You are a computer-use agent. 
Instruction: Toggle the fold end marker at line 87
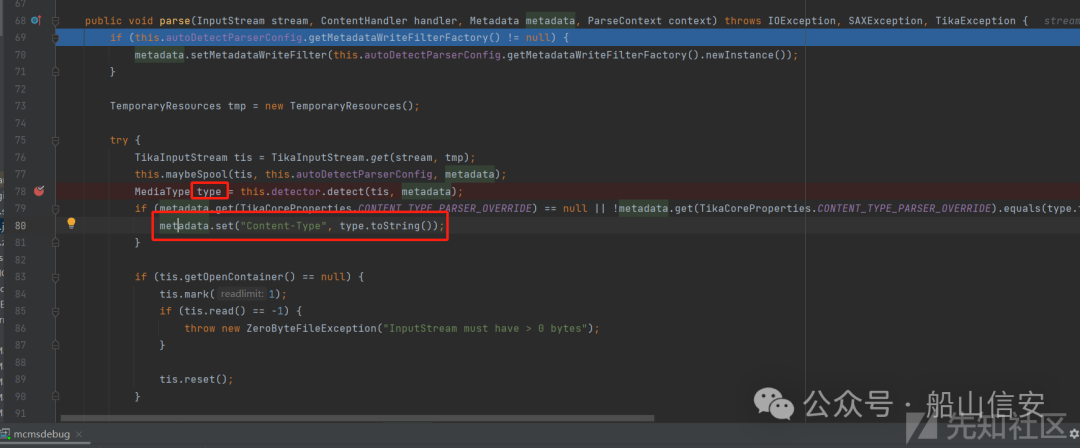(x=56, y=345)
